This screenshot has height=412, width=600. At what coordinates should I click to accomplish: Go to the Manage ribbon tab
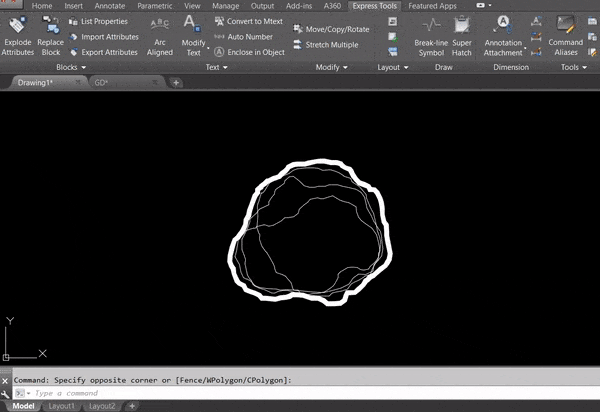[225, 6]
